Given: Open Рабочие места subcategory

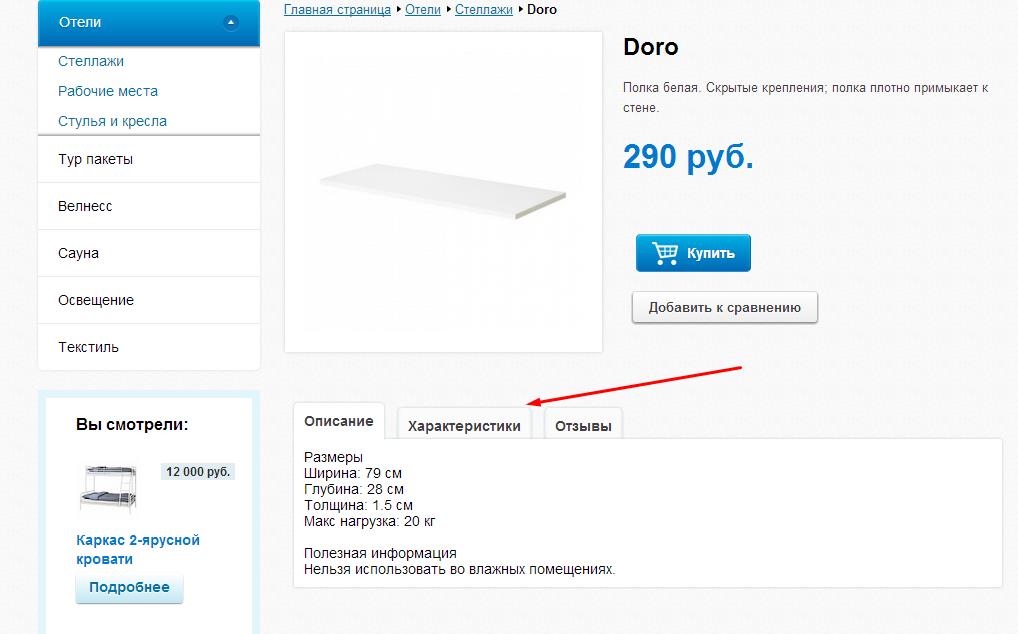Looking at the screenshot, I should click(x=108, y=91).
